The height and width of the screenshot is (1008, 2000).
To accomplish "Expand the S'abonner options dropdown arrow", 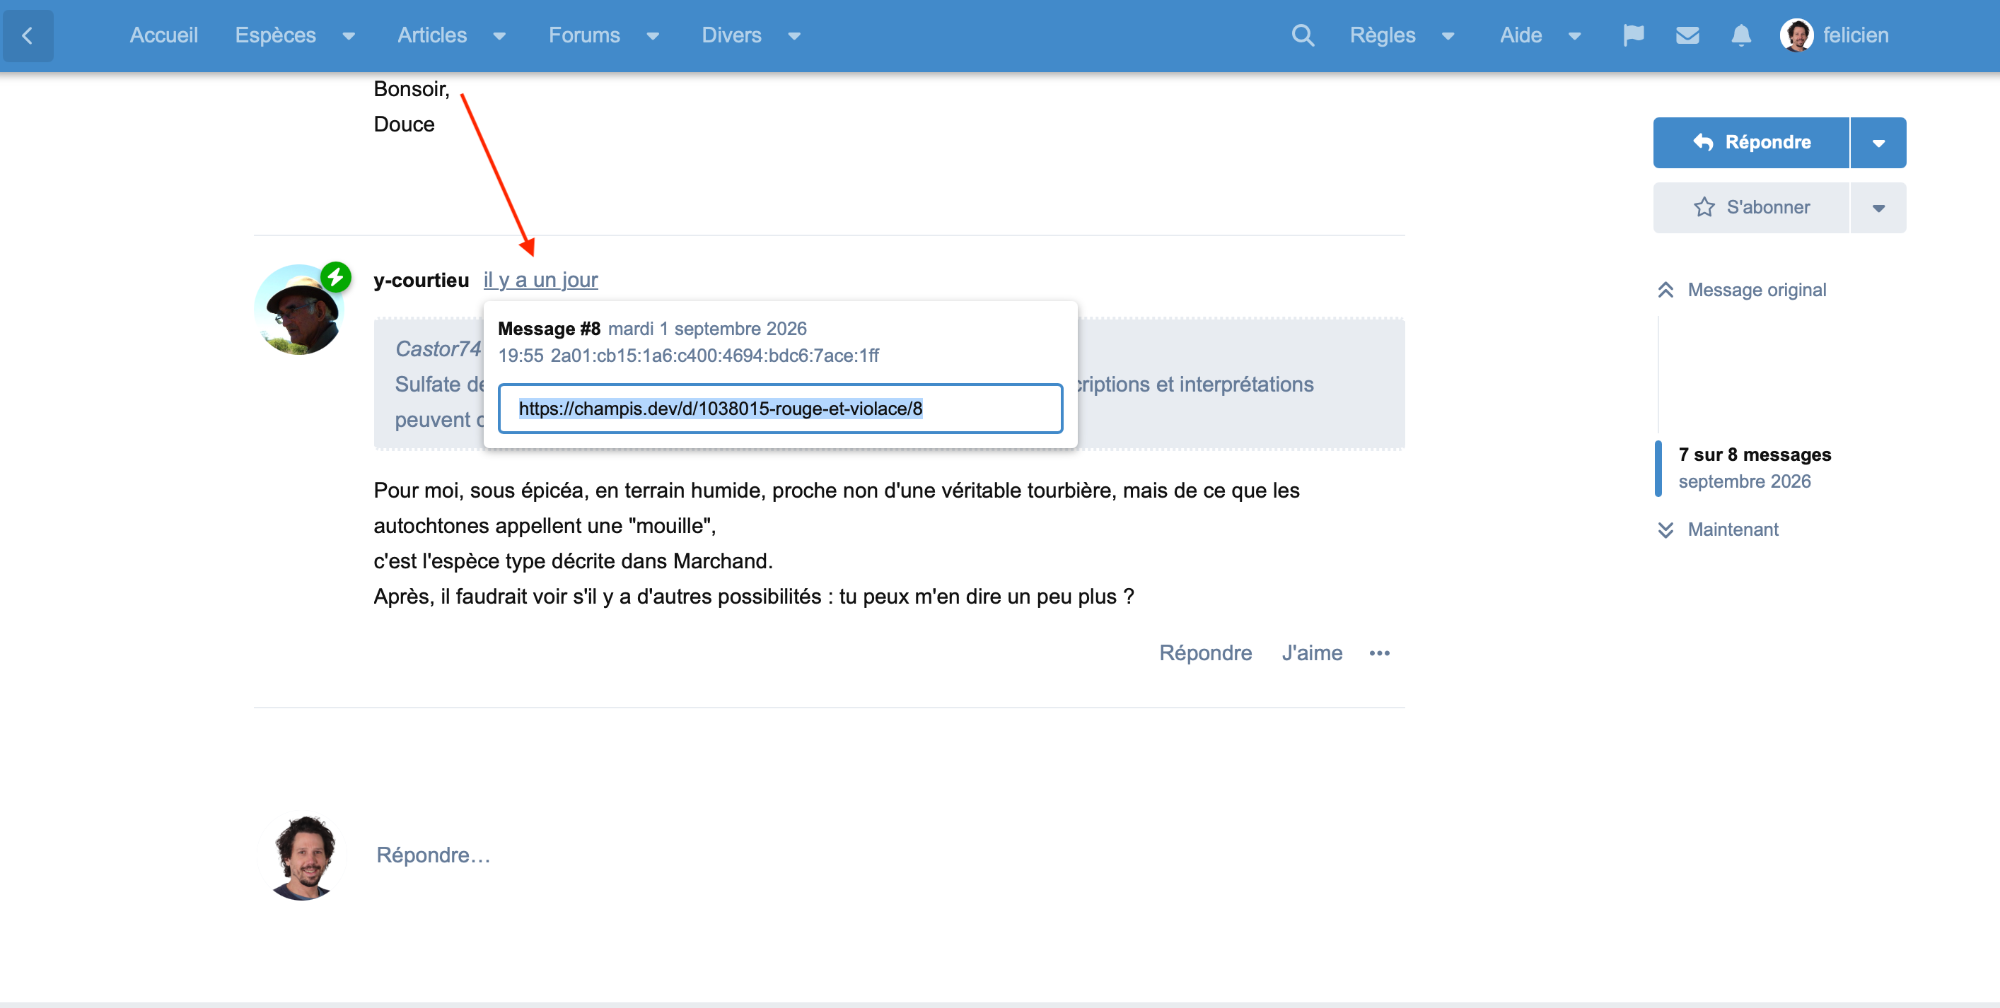I will click(1879, 208).
